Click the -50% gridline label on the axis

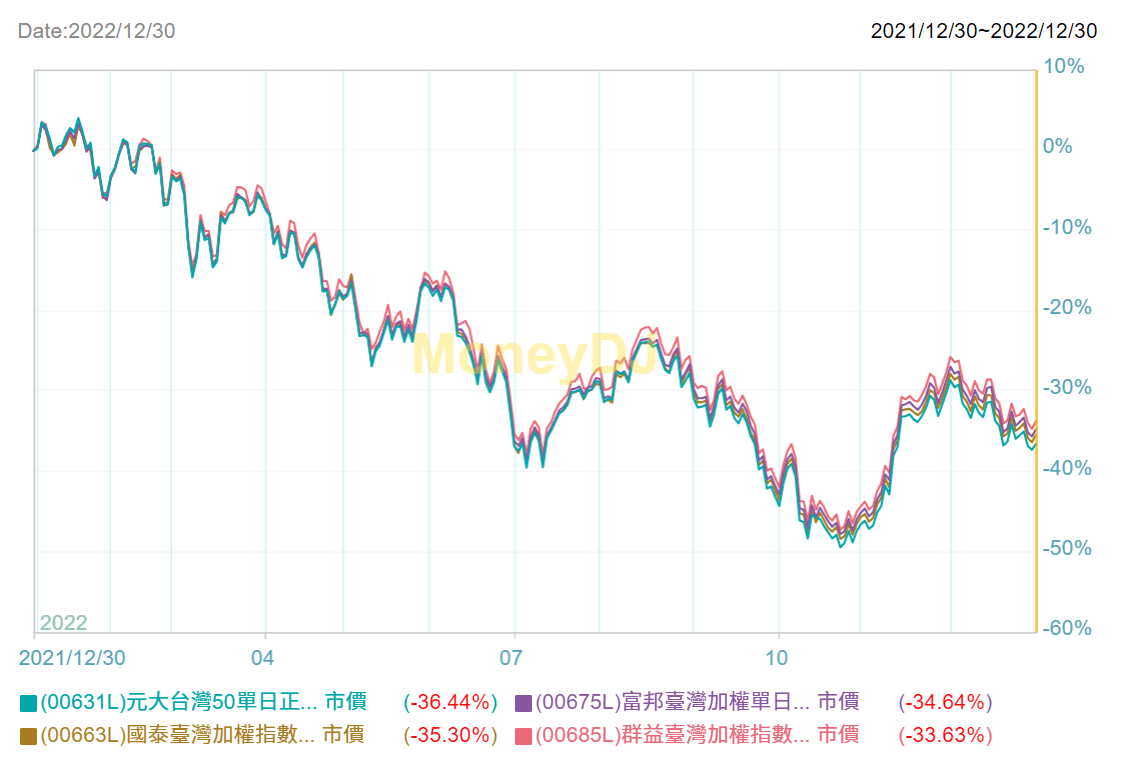pos(1065,547)
